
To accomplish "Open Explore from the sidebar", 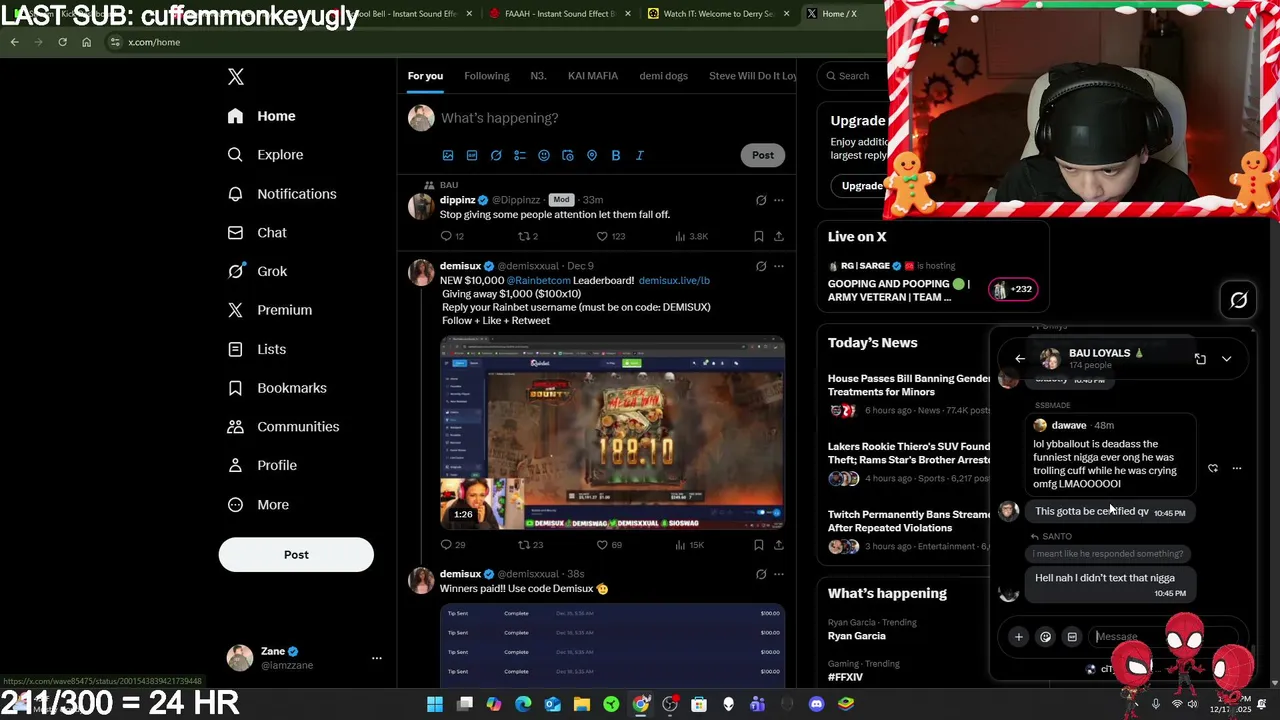I will pyautogui.click(x=265, y=155).
